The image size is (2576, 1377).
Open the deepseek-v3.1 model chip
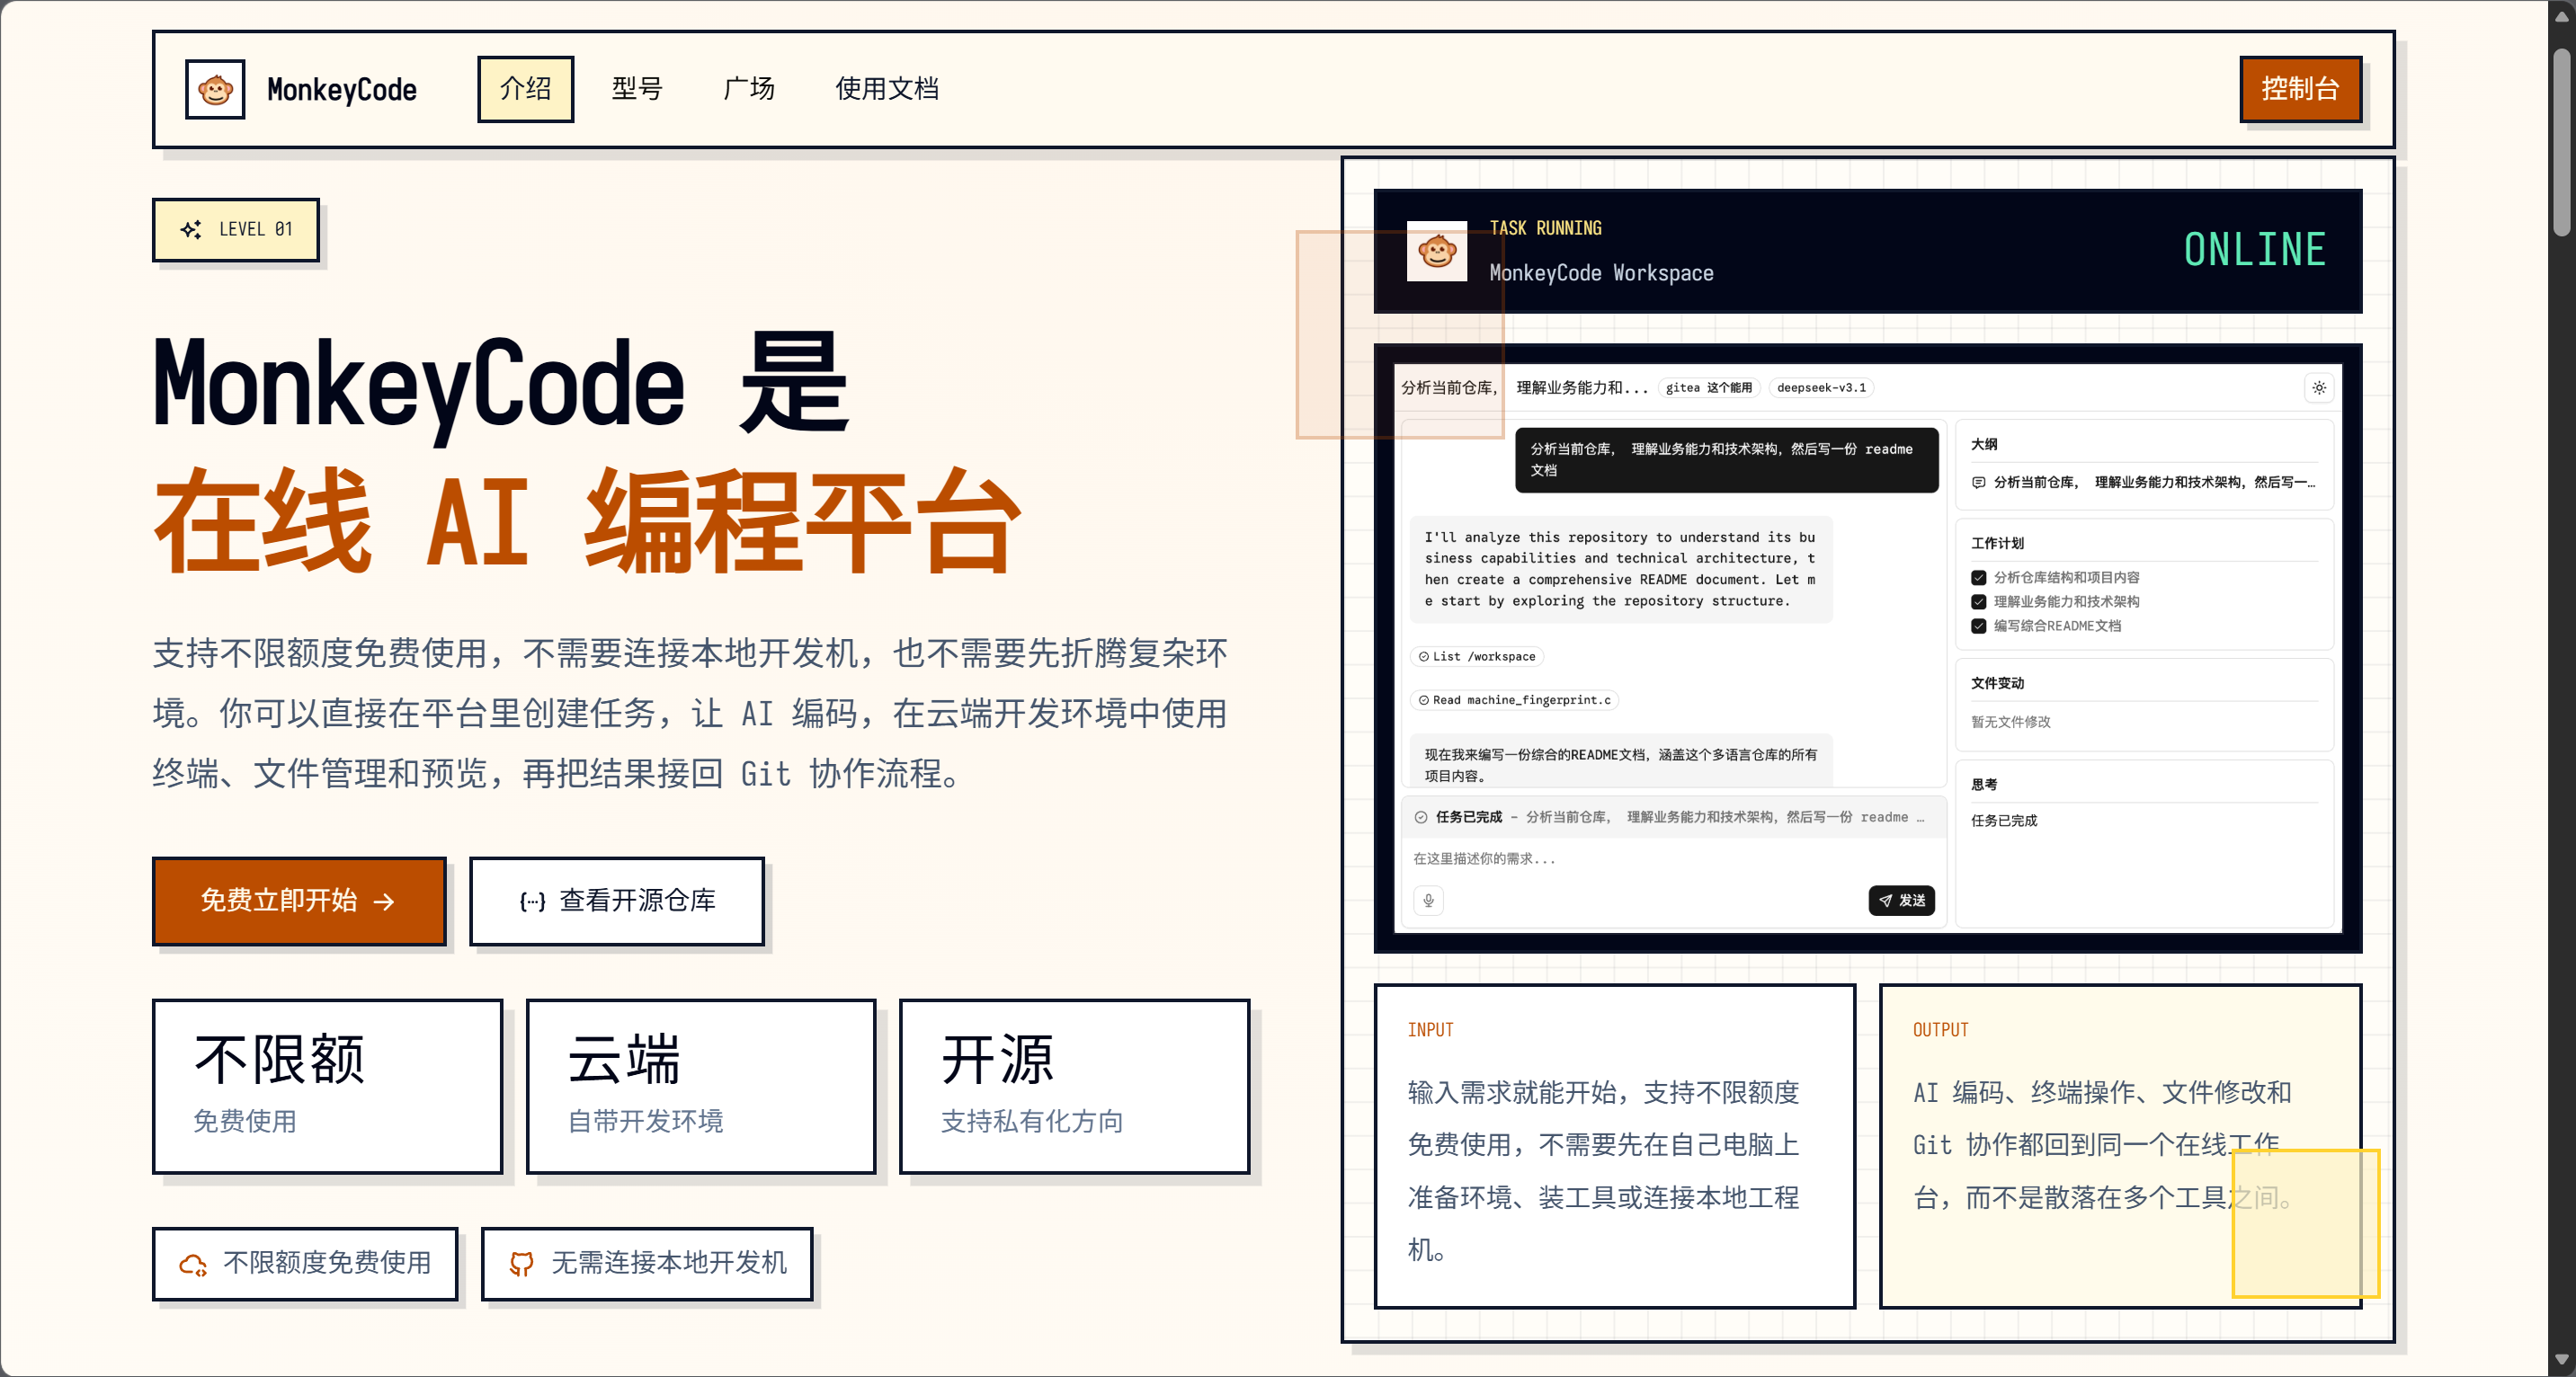tap(1820, 388)
